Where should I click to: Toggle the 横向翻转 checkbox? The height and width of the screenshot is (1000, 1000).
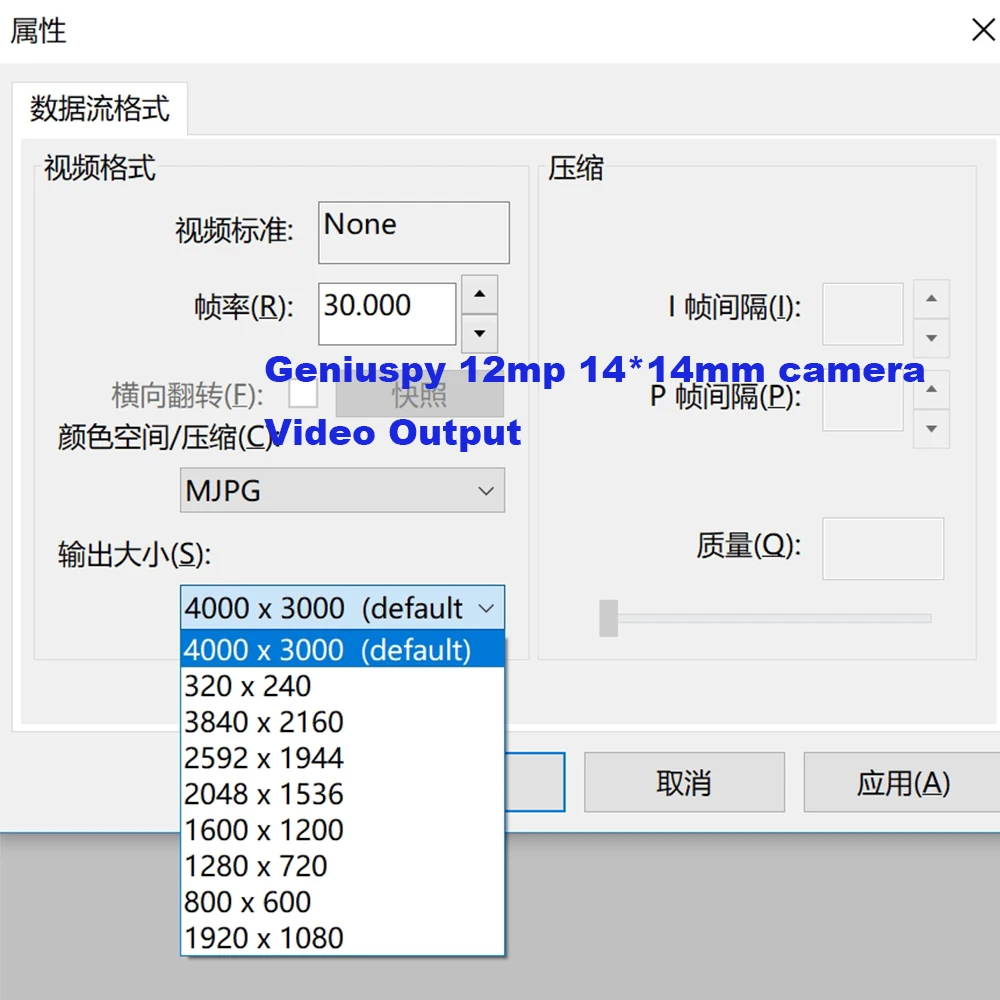302,395
